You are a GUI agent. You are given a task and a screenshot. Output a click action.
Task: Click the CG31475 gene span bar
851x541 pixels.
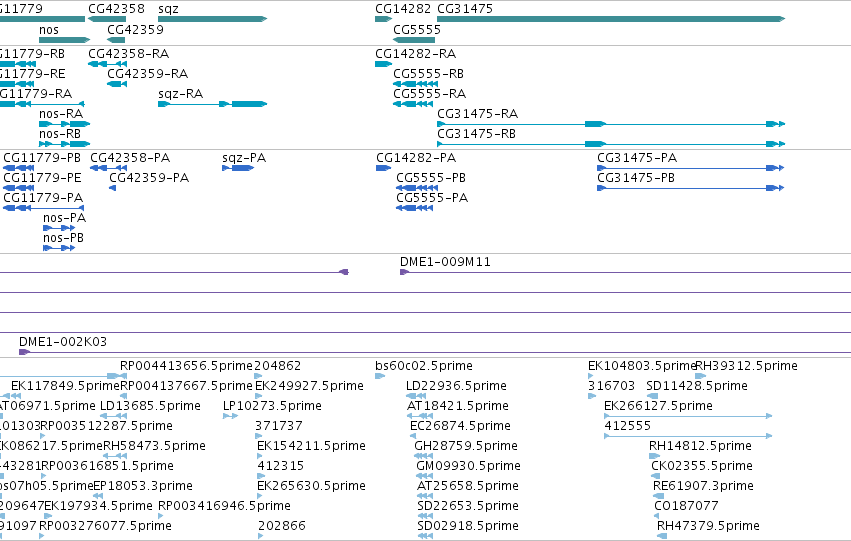coord(611,19)
